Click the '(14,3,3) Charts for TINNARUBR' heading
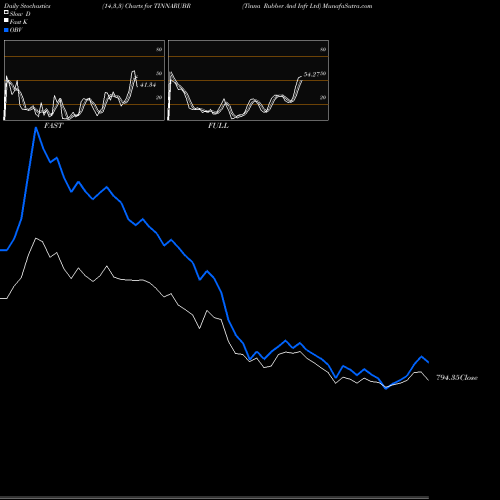Image resolution: width=500 pixels, height=500 pixels. point(146,6)
